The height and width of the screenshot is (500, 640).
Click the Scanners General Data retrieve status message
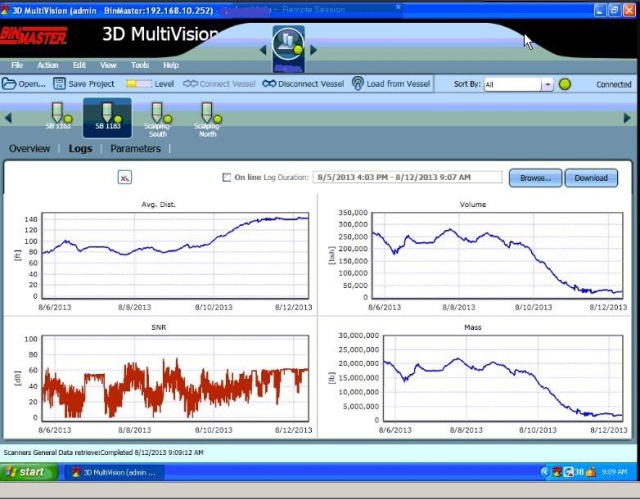coord(103,452)
